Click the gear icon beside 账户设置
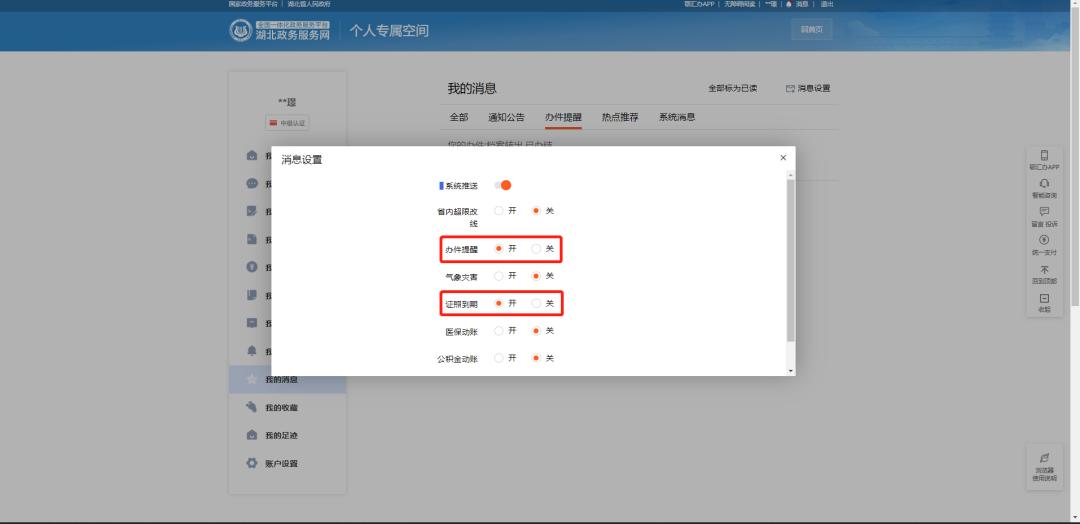Viewport: 1080px width, 524px height. pyautogui.click(x=252, y=463)
